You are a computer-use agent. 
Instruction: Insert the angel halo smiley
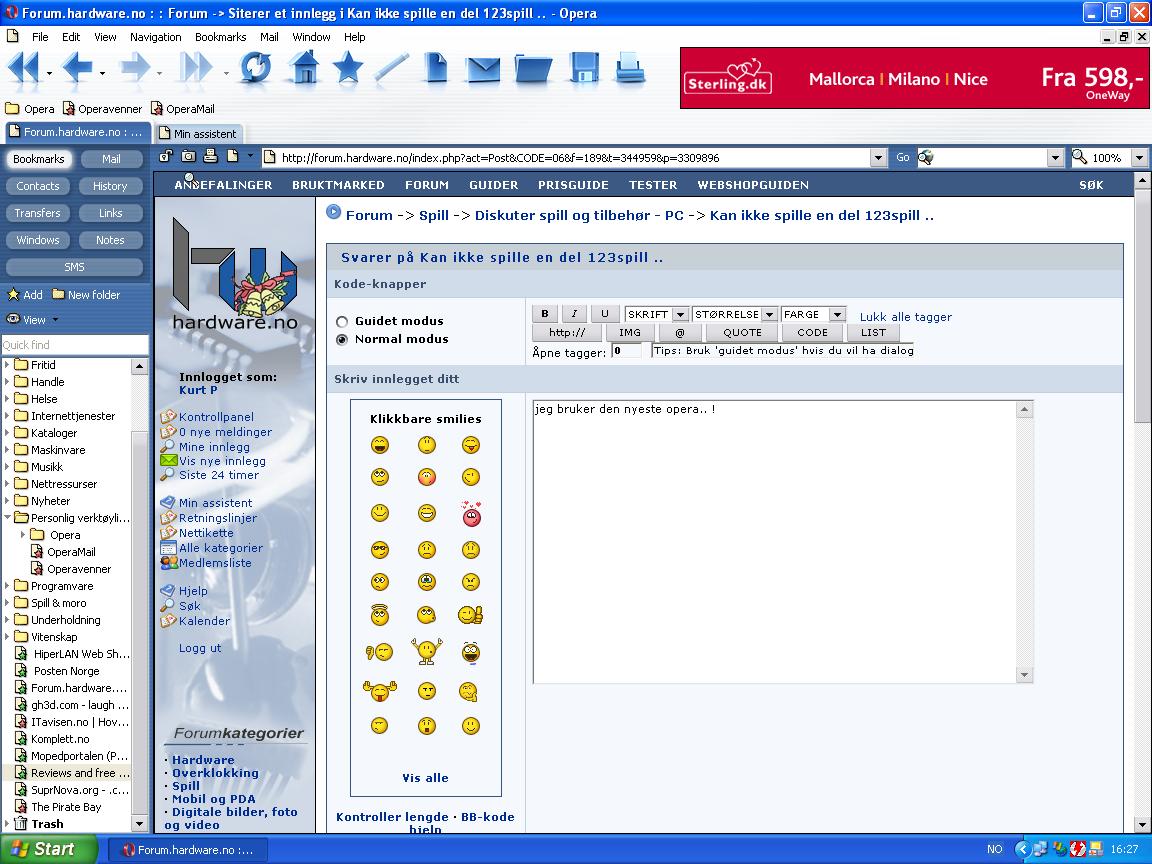coord(380,614)
